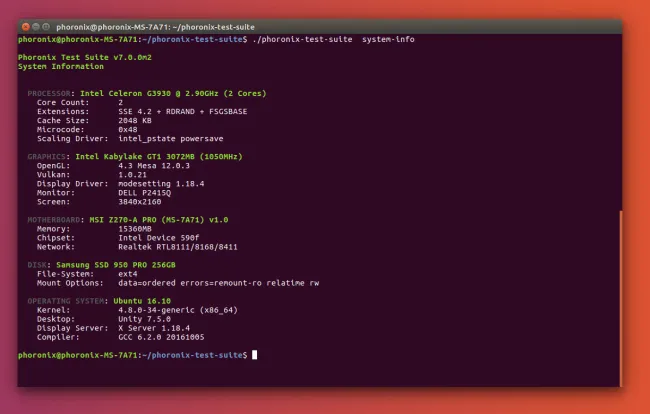Click 'Intel Device 590f' chipset value

click(159, 238)
